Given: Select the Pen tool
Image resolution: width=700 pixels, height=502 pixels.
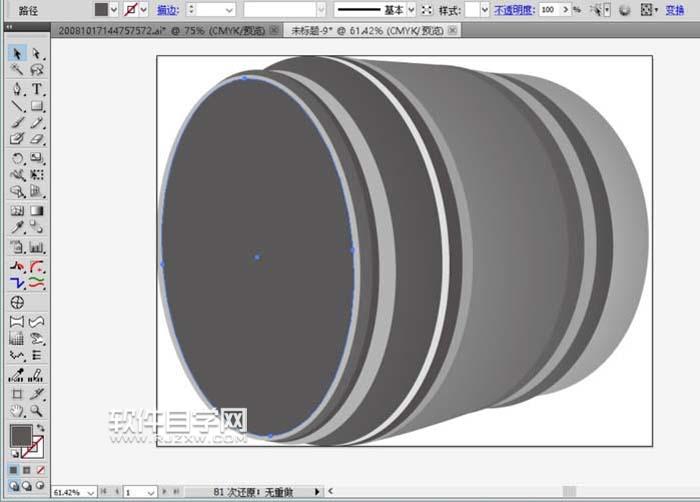Looking at the screenshot, I should [17, 89].
